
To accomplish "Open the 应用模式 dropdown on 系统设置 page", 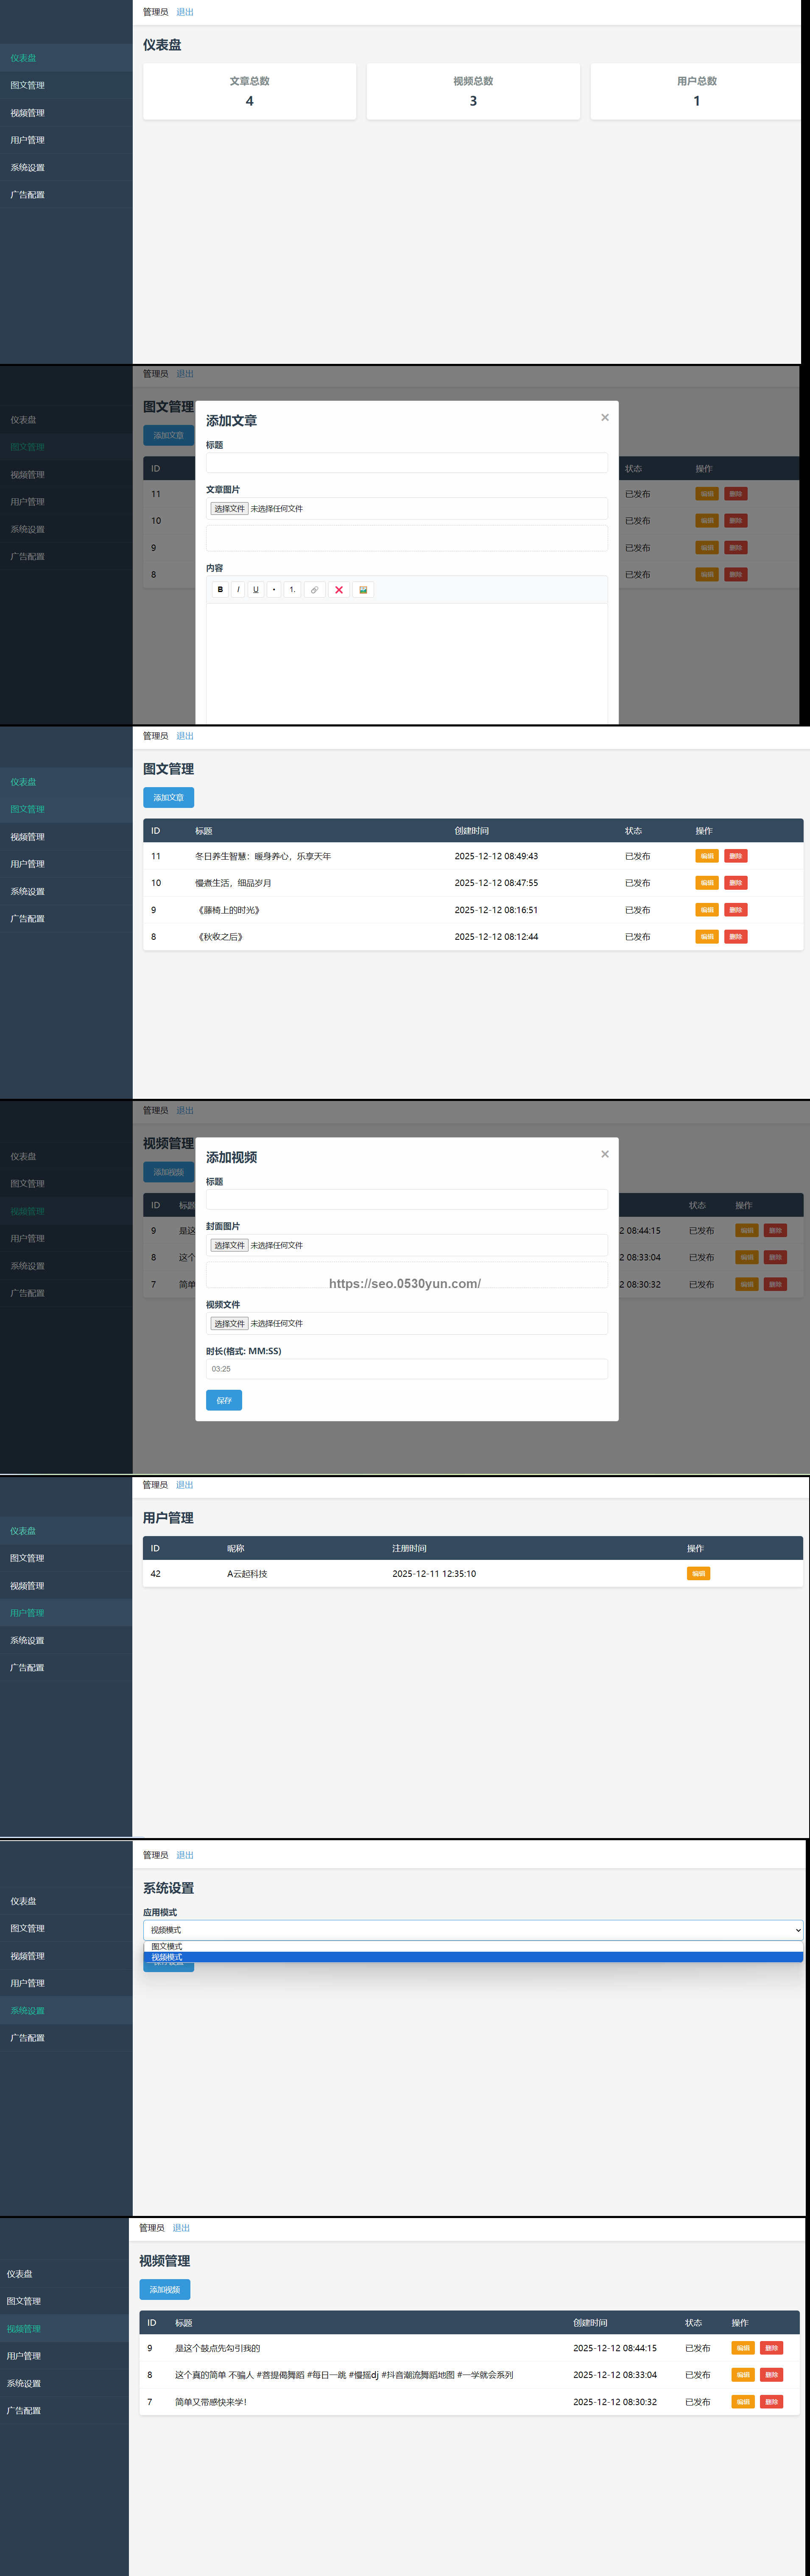I will pos(473,1930).
